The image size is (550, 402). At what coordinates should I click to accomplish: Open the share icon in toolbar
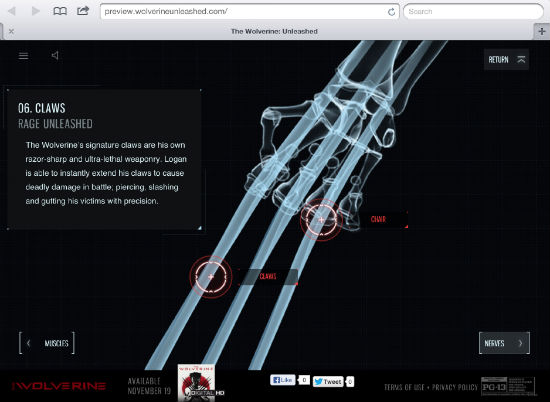tap(83, 11)
